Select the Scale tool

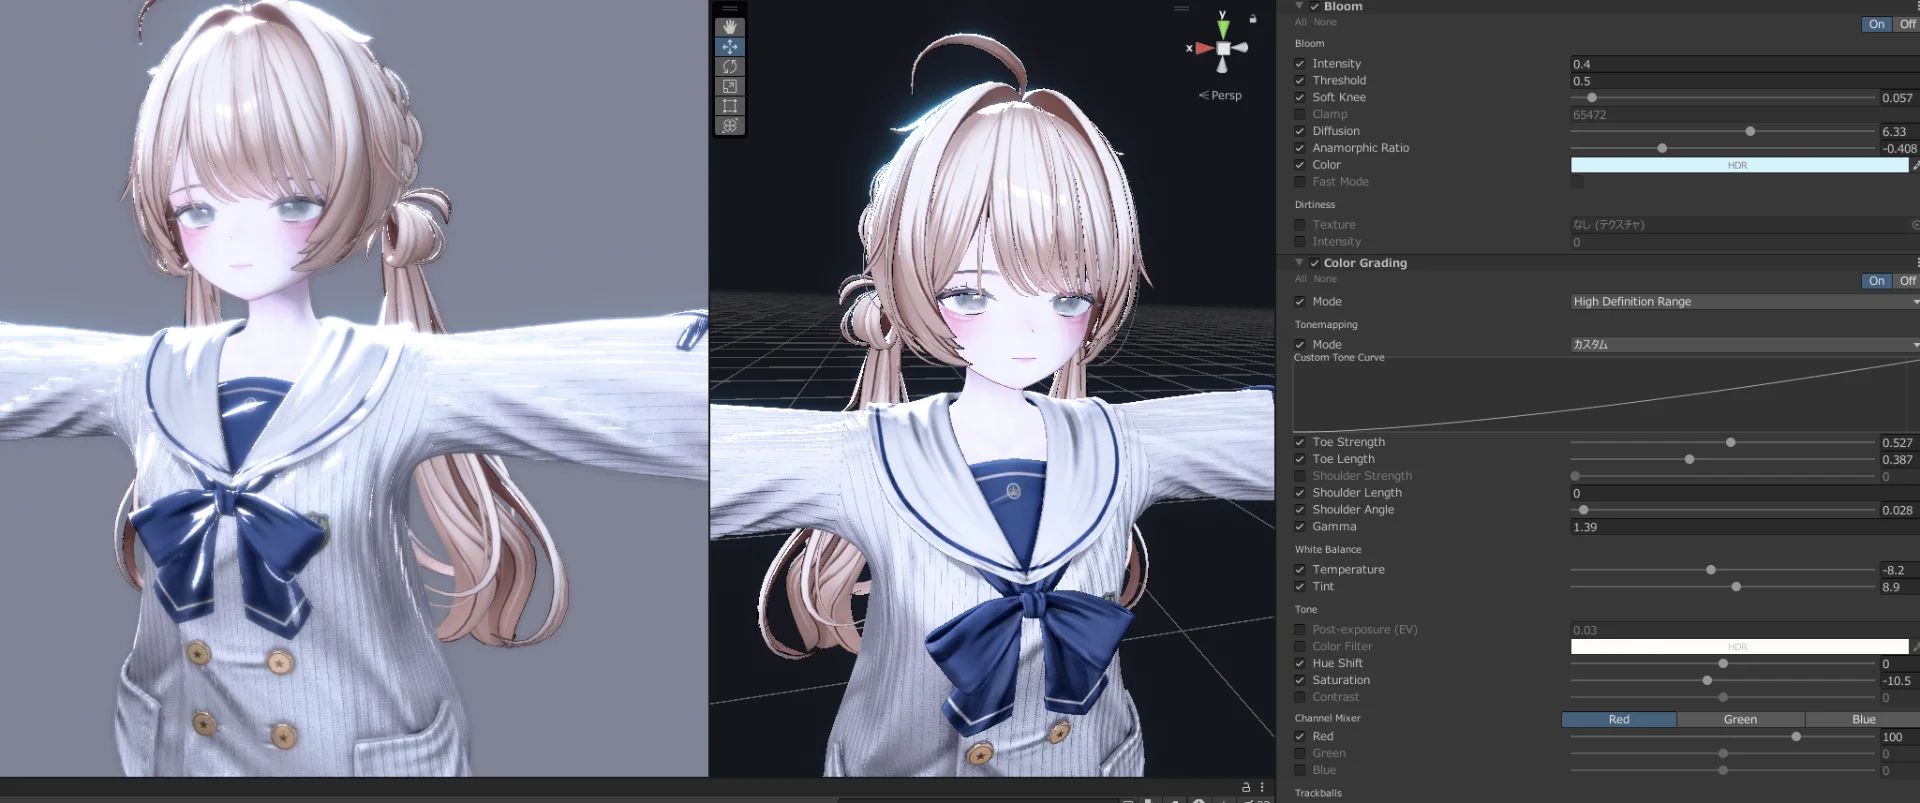point(730,86)
